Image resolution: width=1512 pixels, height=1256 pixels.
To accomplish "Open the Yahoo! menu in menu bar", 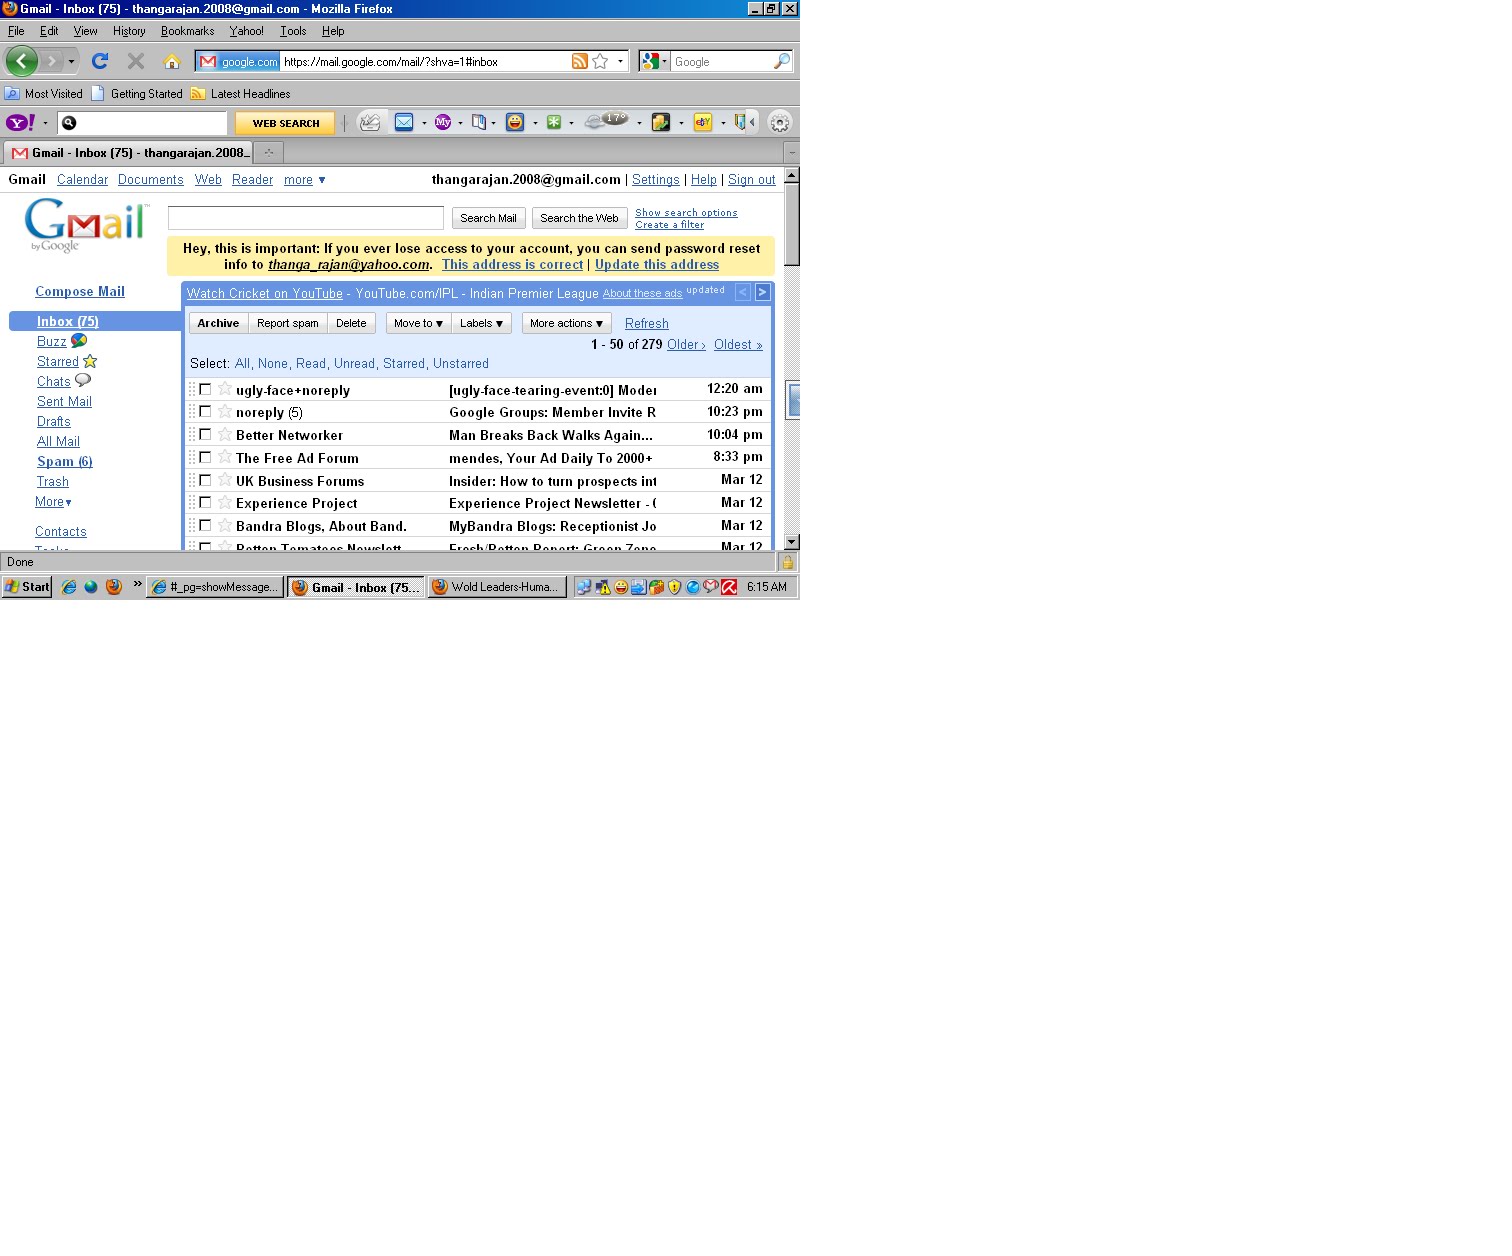I will click(246, 31).
